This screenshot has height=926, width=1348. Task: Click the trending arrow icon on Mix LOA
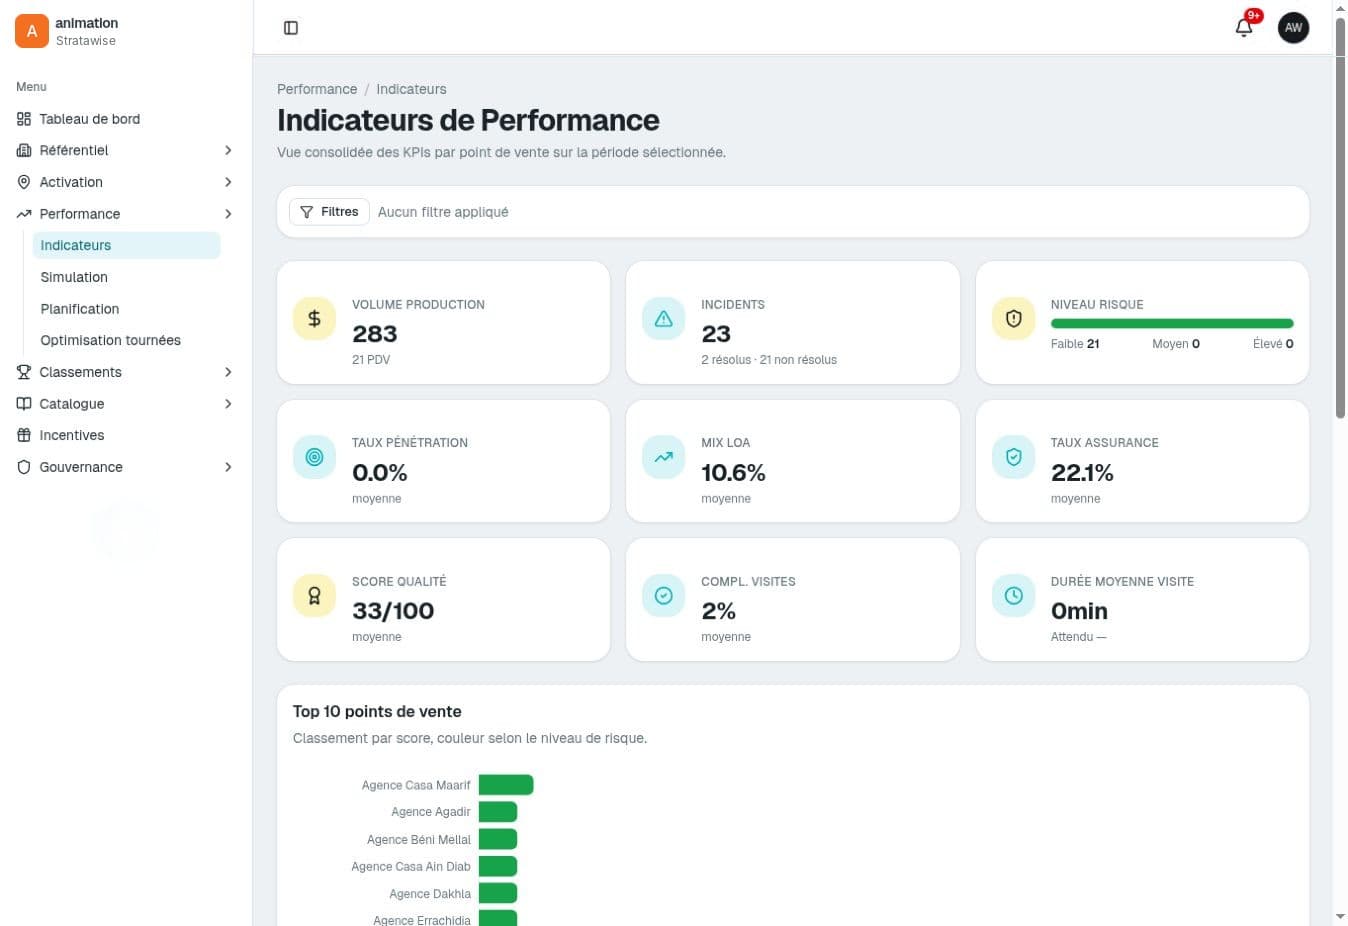(663, 457)
